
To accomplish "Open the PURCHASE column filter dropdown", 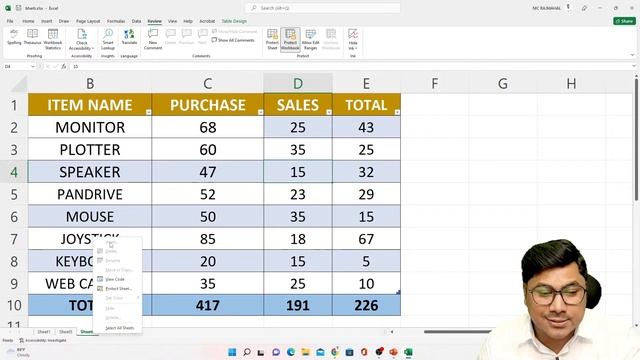I will (260, 112).
